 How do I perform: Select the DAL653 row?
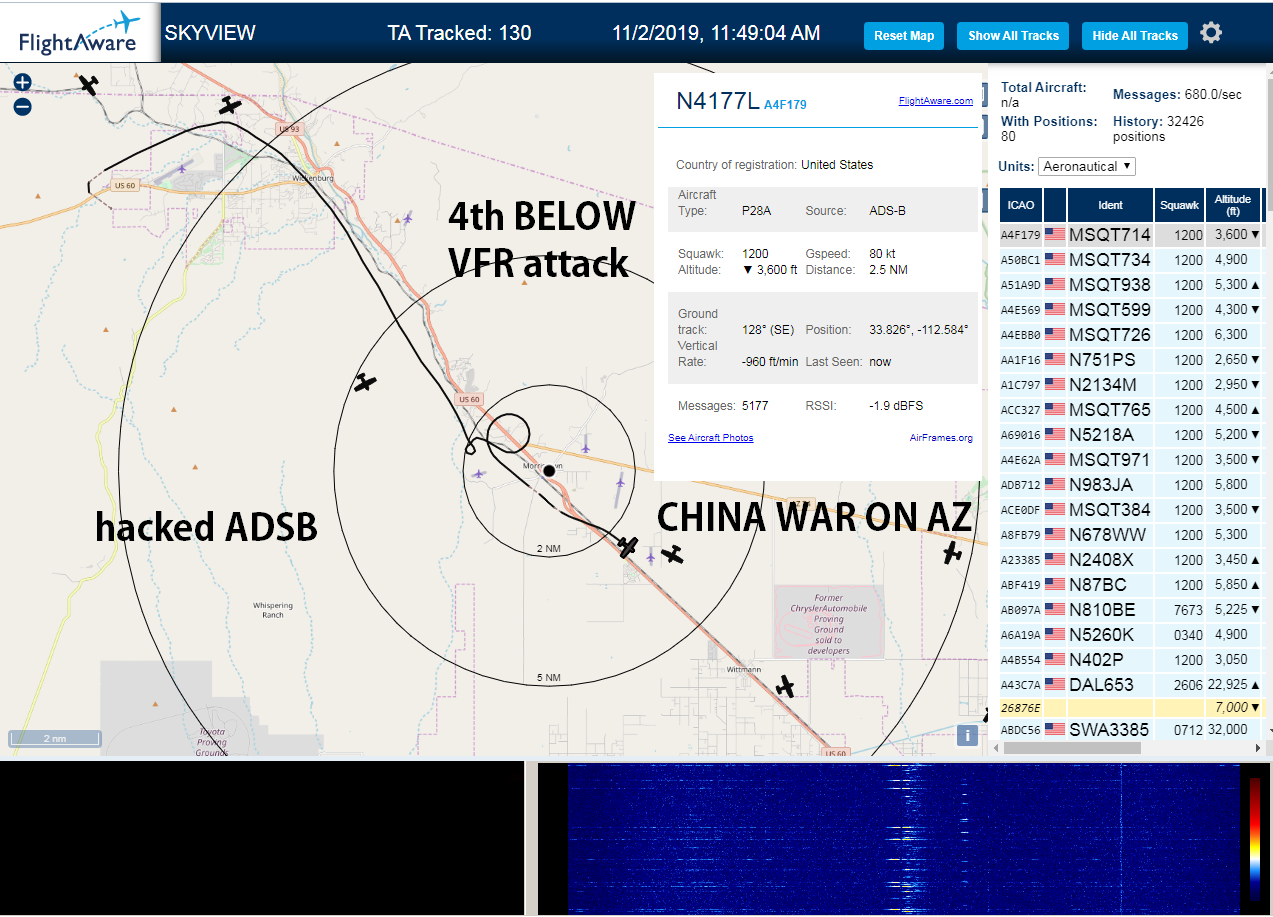[1131, 685]
